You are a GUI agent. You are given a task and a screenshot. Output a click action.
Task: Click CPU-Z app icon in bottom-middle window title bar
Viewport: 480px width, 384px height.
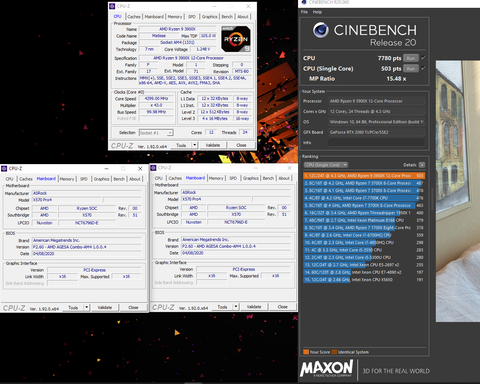(154, 168)
